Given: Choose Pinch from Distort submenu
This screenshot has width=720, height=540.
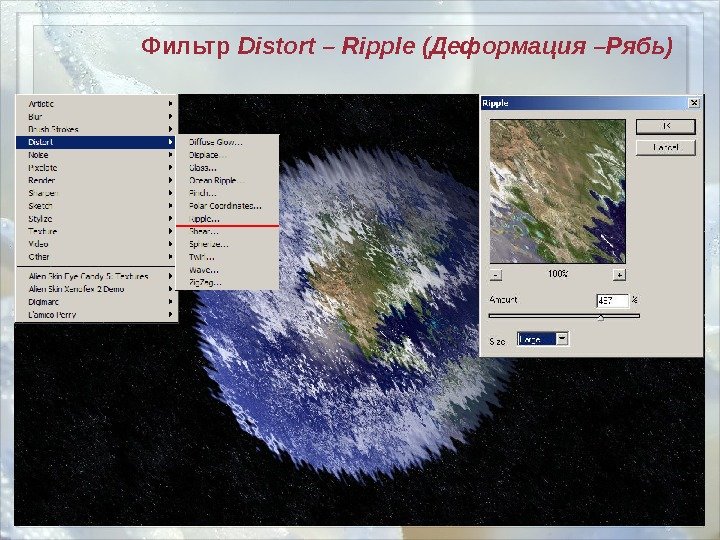Looking at the screenshot, I should tap(228, 193).
